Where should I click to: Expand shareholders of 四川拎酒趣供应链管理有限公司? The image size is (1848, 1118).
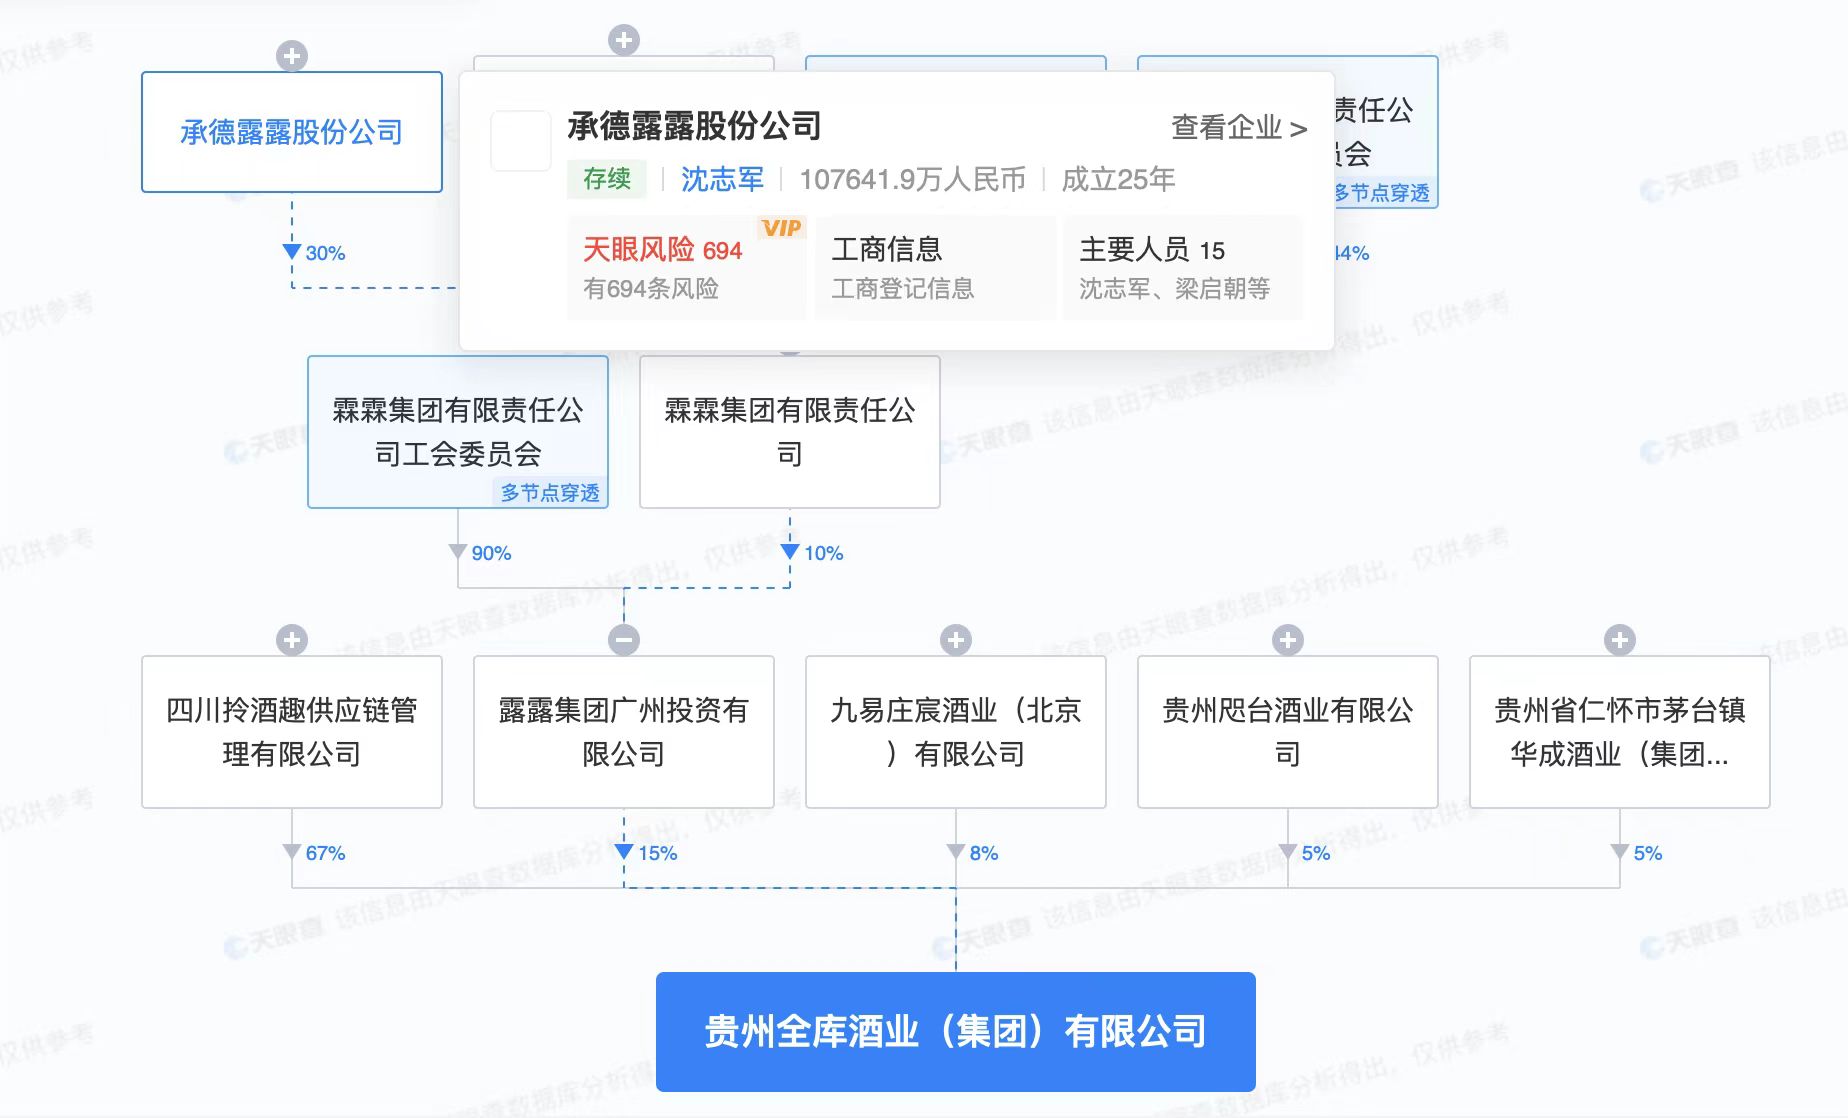(x=292, y=640)
